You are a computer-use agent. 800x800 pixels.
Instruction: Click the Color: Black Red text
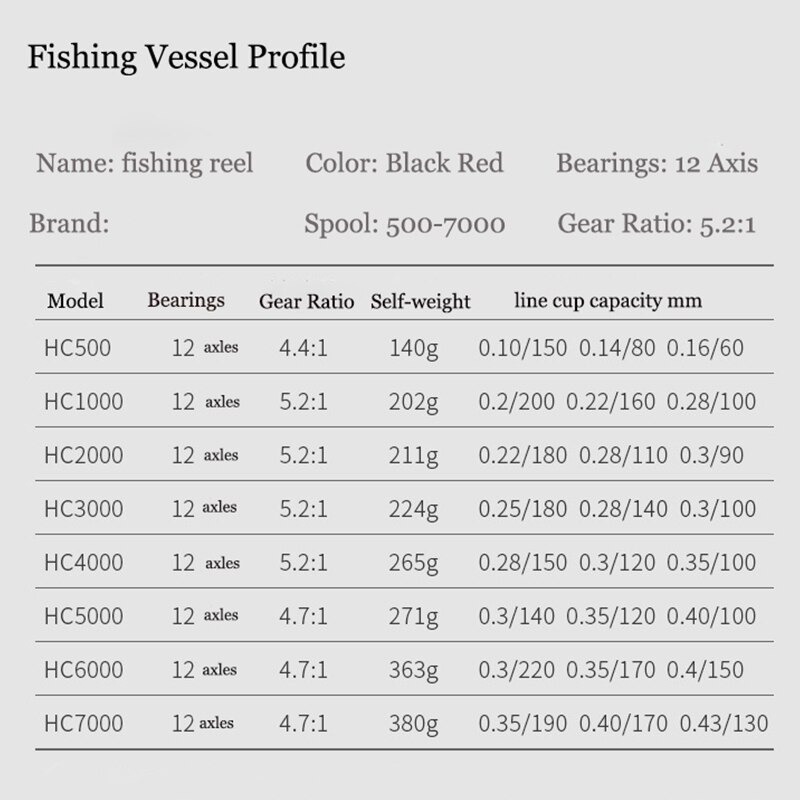click(x=404, y=163)
